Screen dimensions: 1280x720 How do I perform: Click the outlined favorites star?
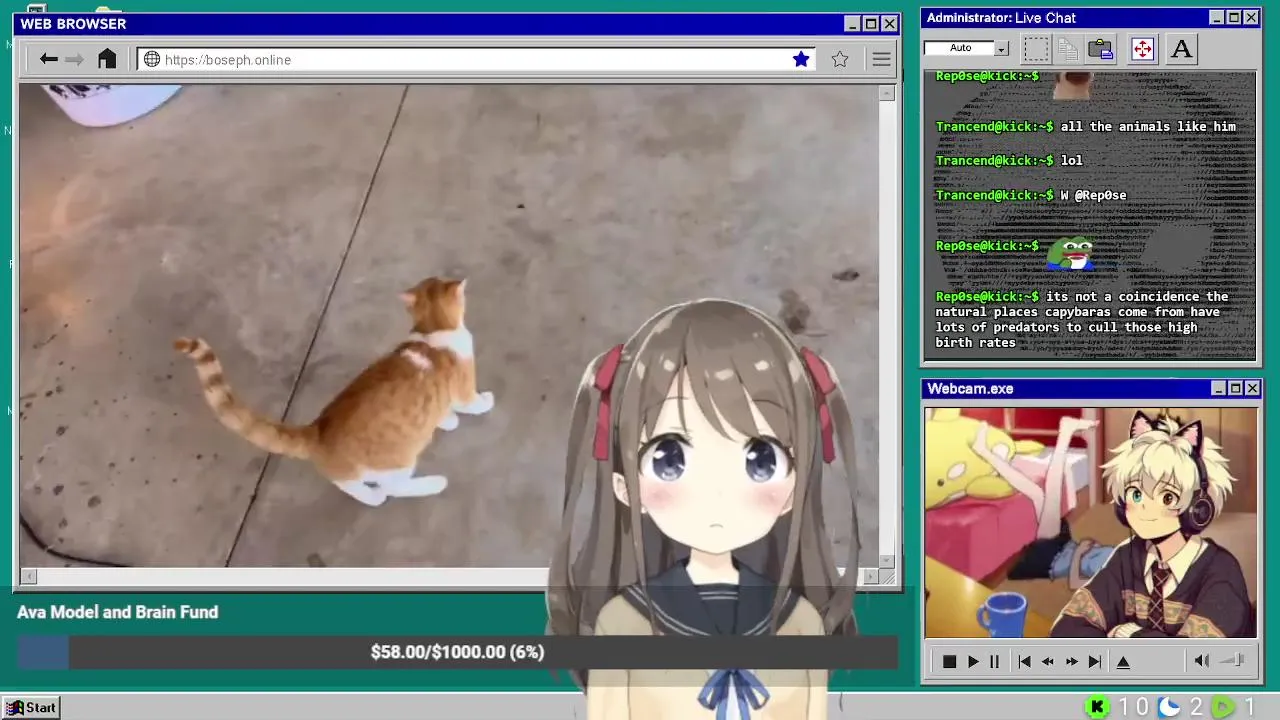[x=840, y=59]
